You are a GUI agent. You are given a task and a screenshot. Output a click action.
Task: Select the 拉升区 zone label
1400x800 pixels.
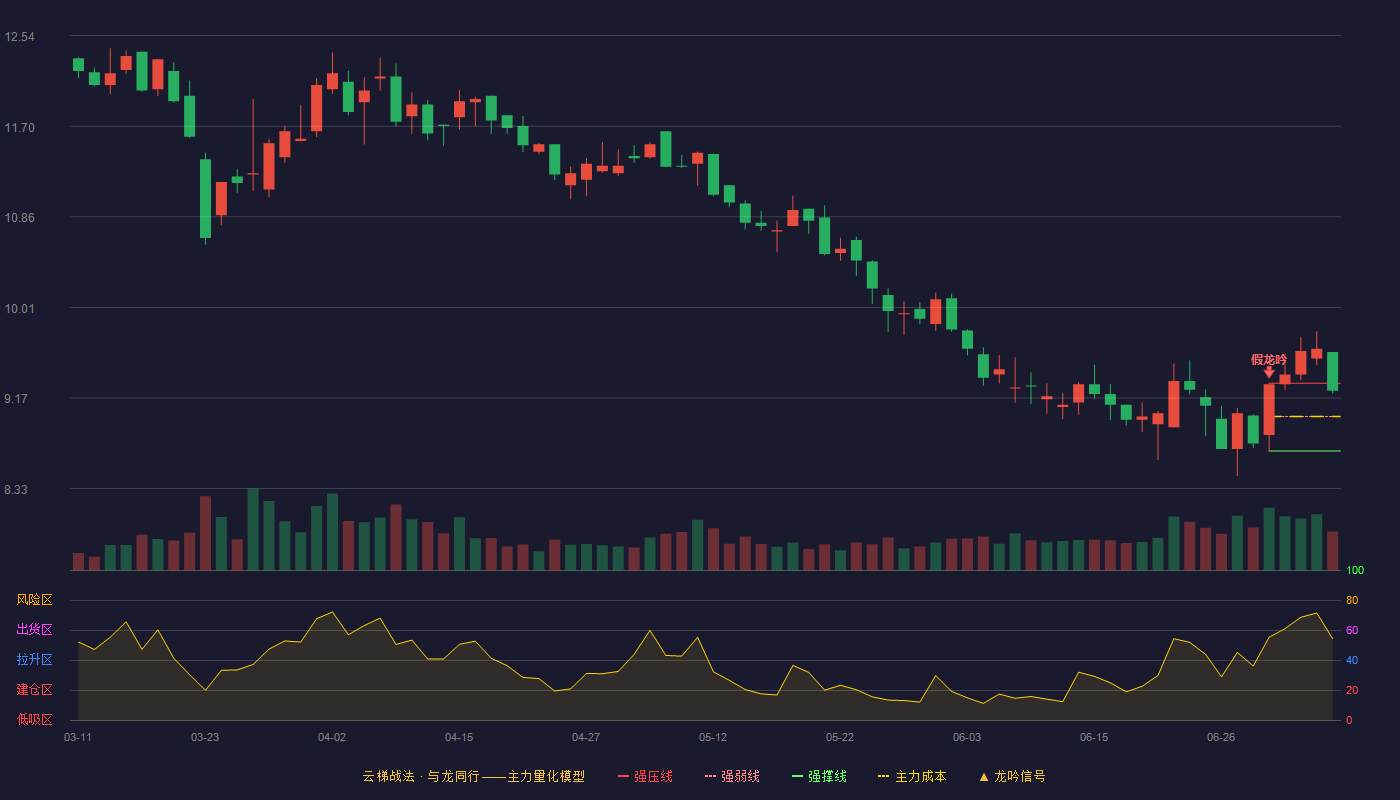click(x=34, y=660)
